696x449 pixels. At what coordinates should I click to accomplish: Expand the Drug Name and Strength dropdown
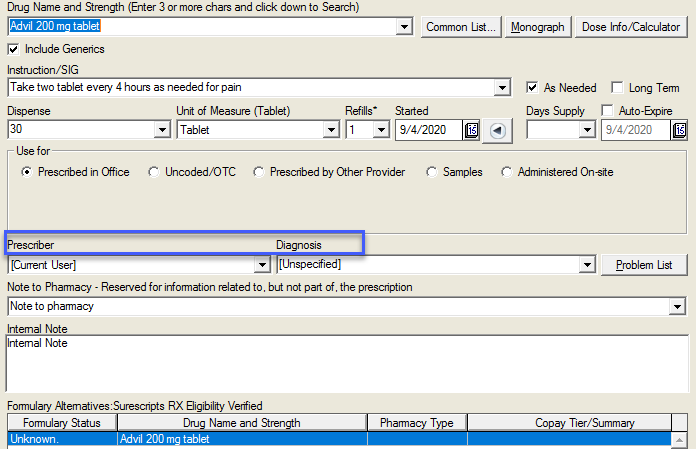point(404,26)
